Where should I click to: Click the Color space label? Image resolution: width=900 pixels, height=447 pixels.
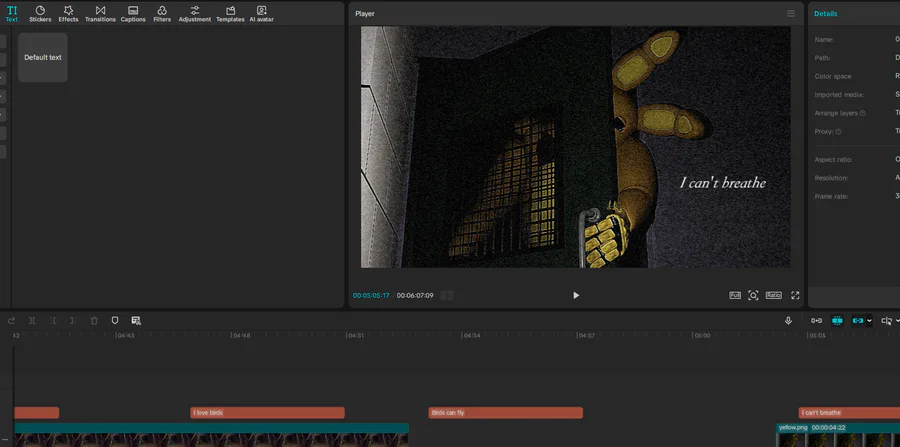pos(833,76)
